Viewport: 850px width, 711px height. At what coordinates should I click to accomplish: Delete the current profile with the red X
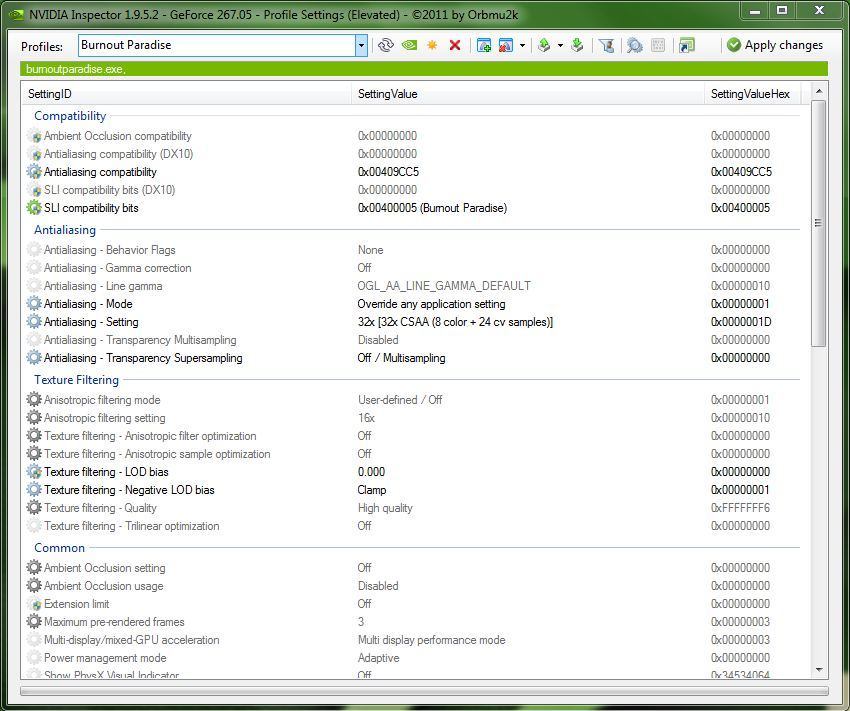click(455, 45)
